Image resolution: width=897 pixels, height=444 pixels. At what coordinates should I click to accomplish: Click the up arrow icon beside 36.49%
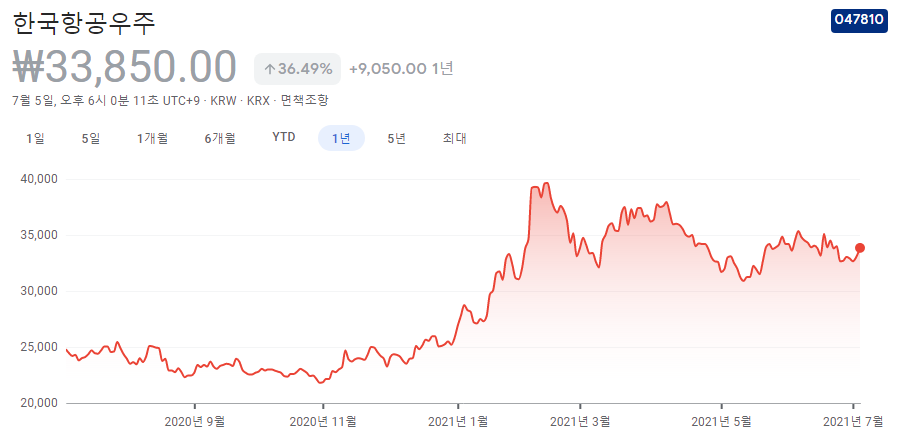pos(269,69)
